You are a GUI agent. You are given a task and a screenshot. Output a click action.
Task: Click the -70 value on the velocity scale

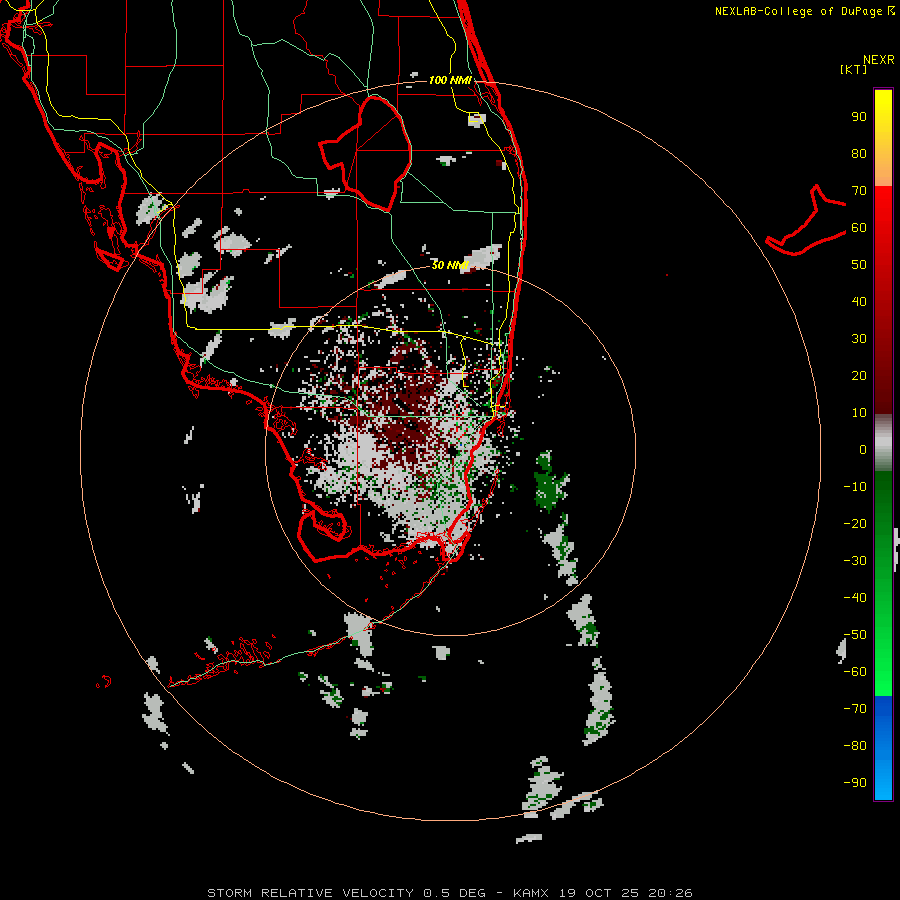coord(855,709)
